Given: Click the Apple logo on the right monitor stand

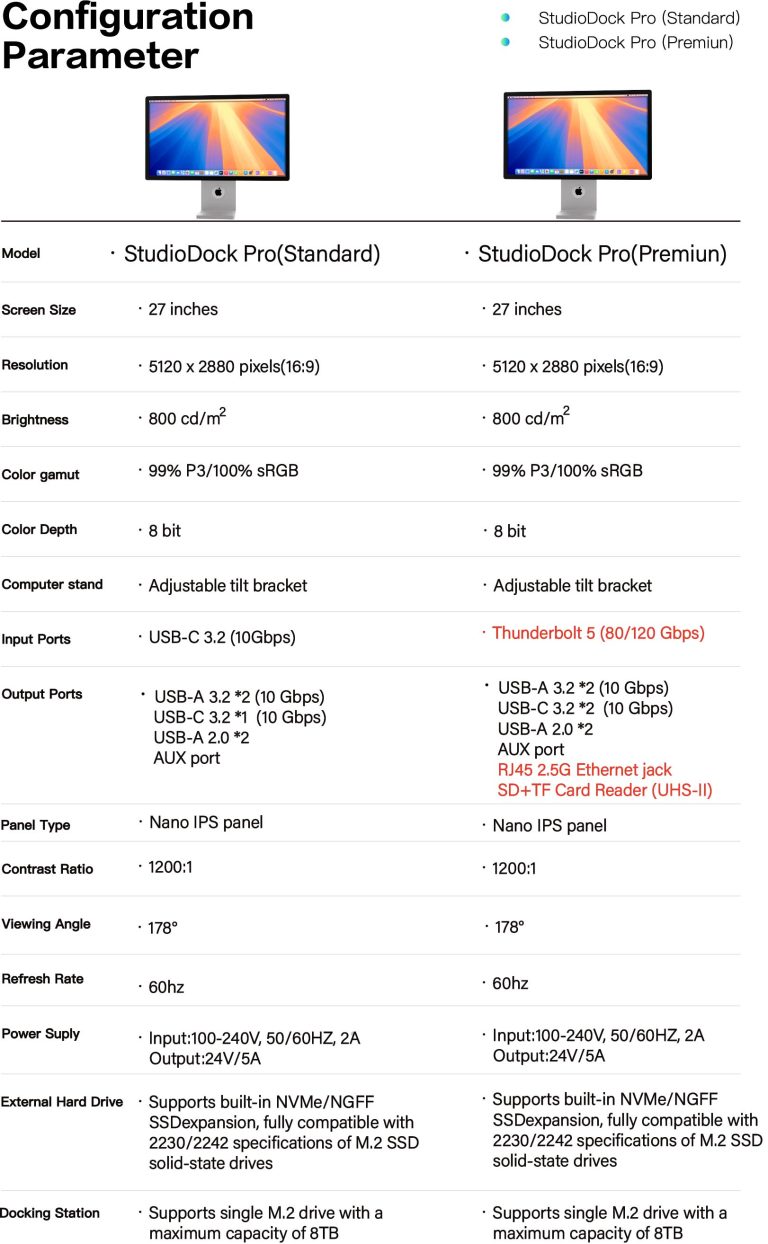Looking at the screenshot, I should (x=578, y=191).
